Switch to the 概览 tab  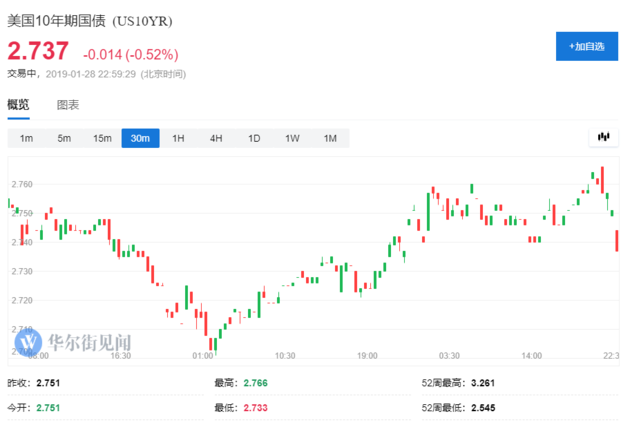tap(18, 105)
